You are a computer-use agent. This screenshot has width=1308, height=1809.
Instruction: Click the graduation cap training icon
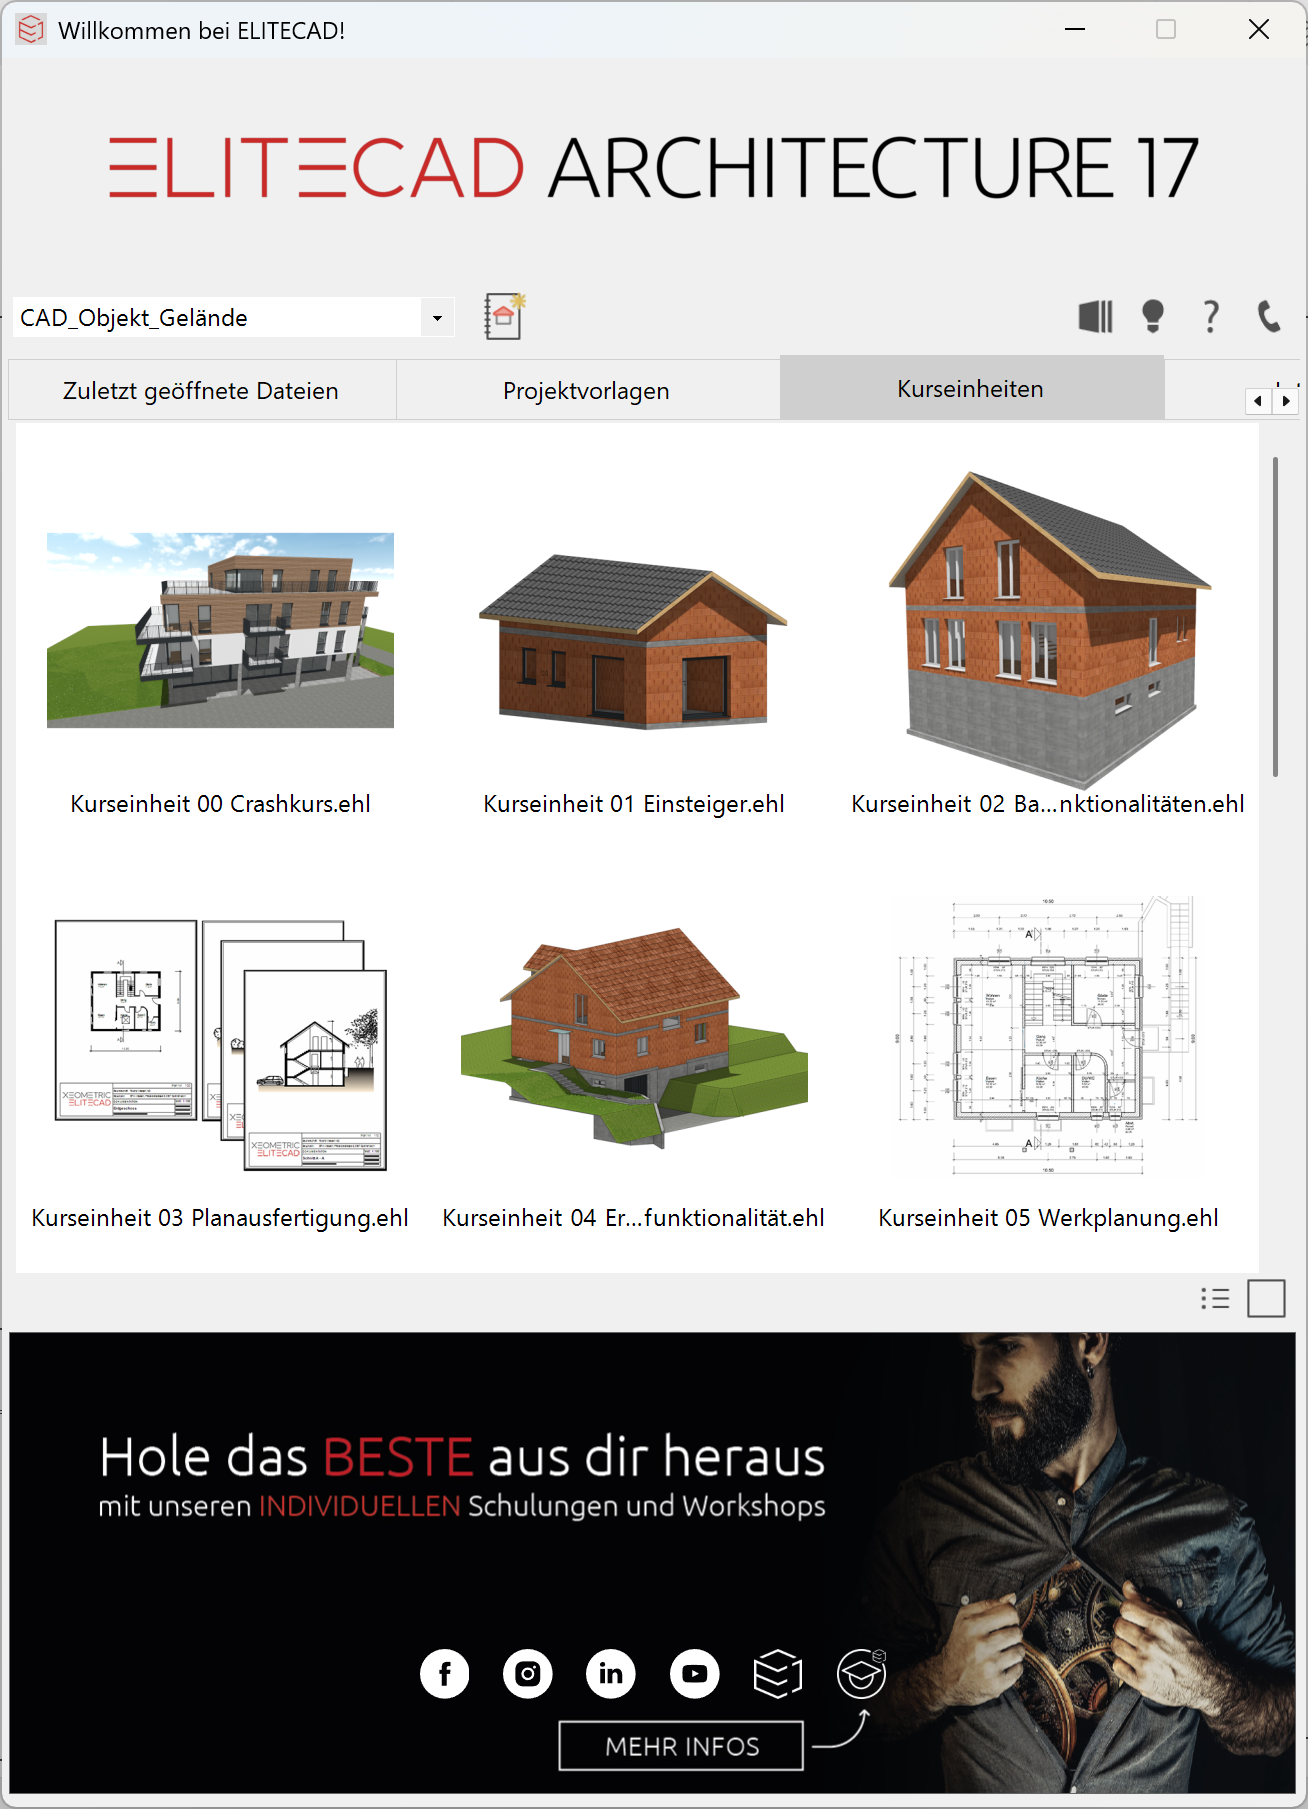tap(862, 1673)
